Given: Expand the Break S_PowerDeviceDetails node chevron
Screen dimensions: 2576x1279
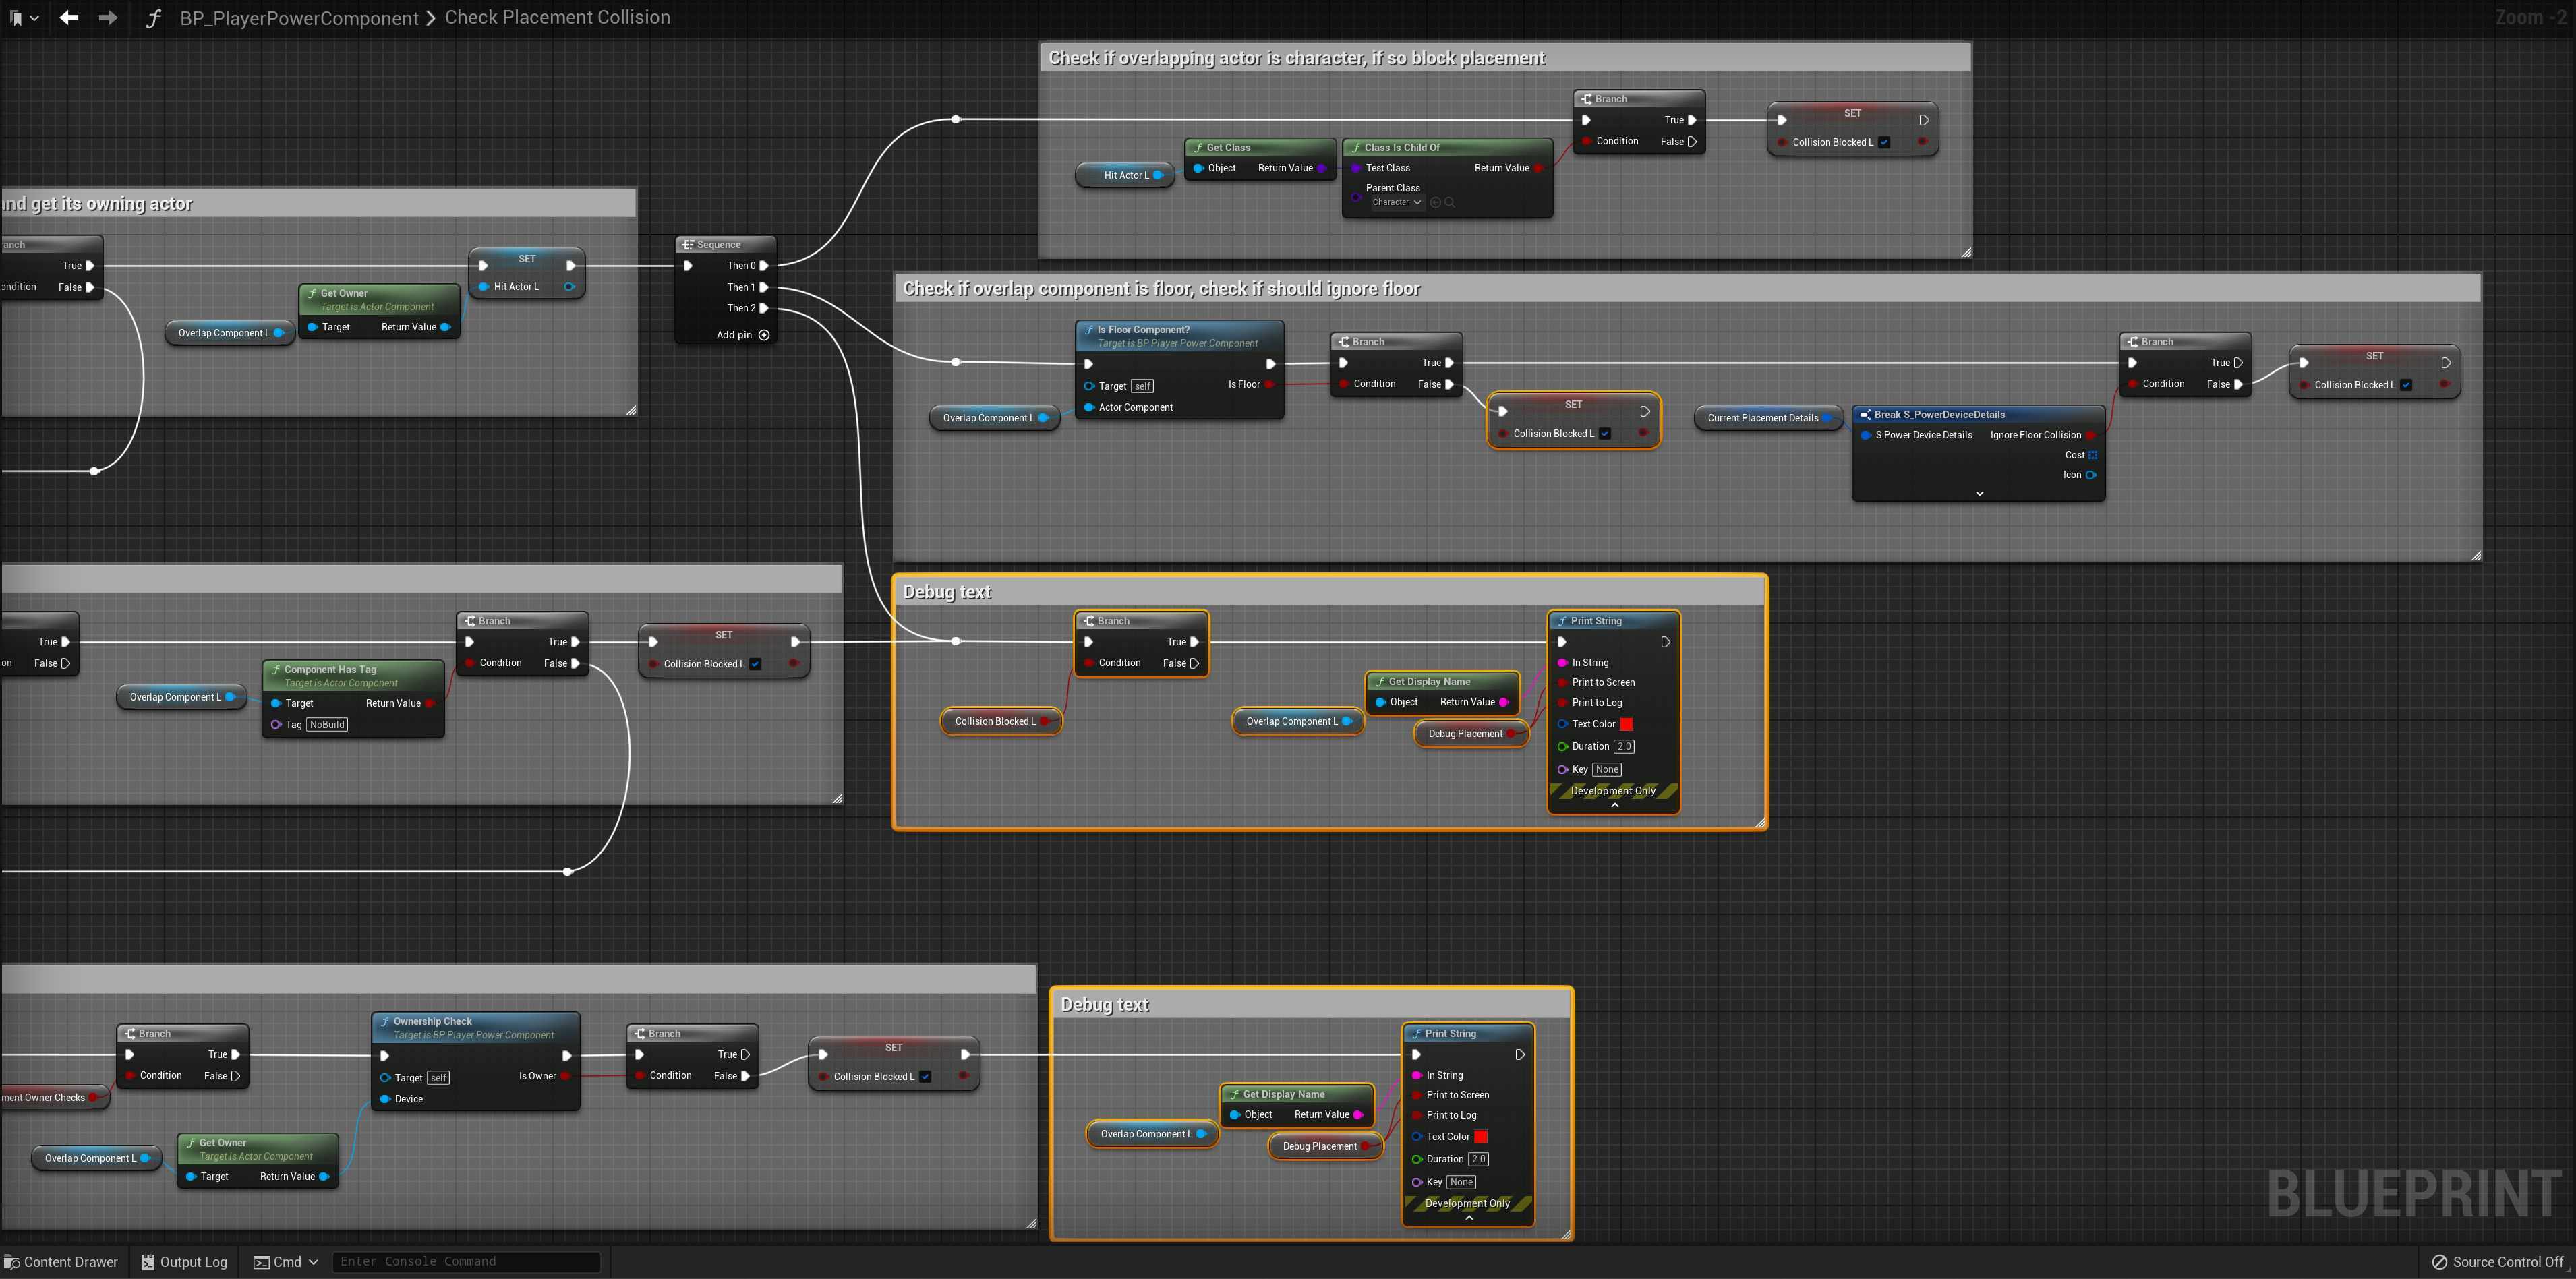Looking at the screenshot, I should [1979, 493].
